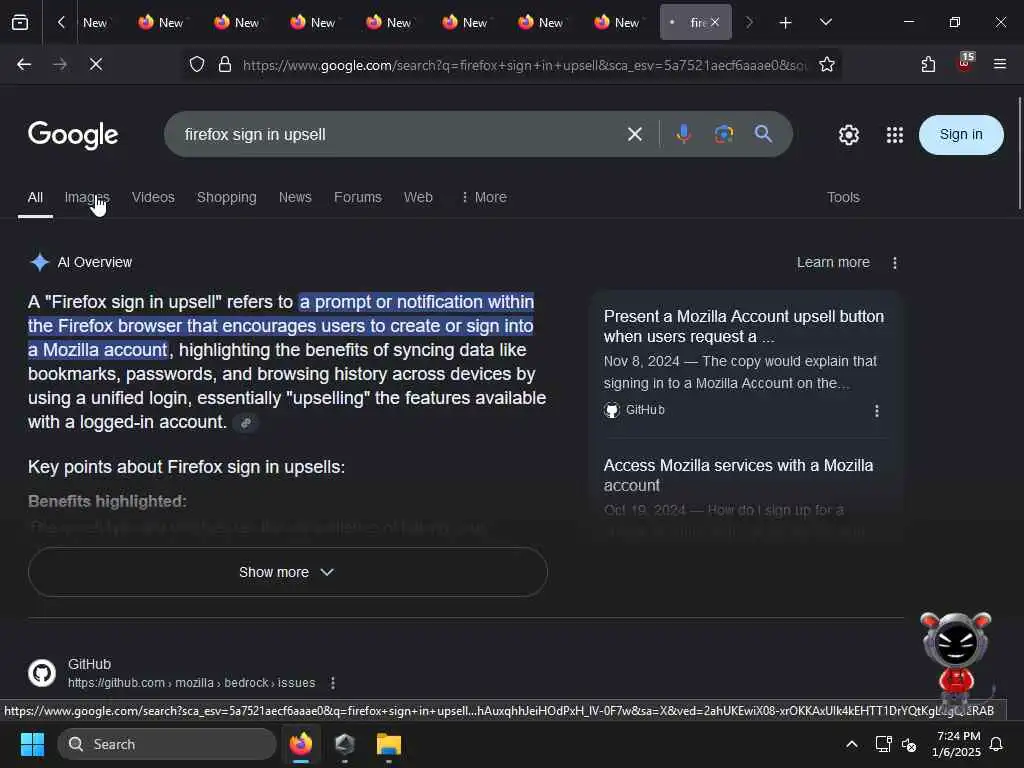
Task: Click the robot mascot overlay
Action: click(x=955, y=660)
